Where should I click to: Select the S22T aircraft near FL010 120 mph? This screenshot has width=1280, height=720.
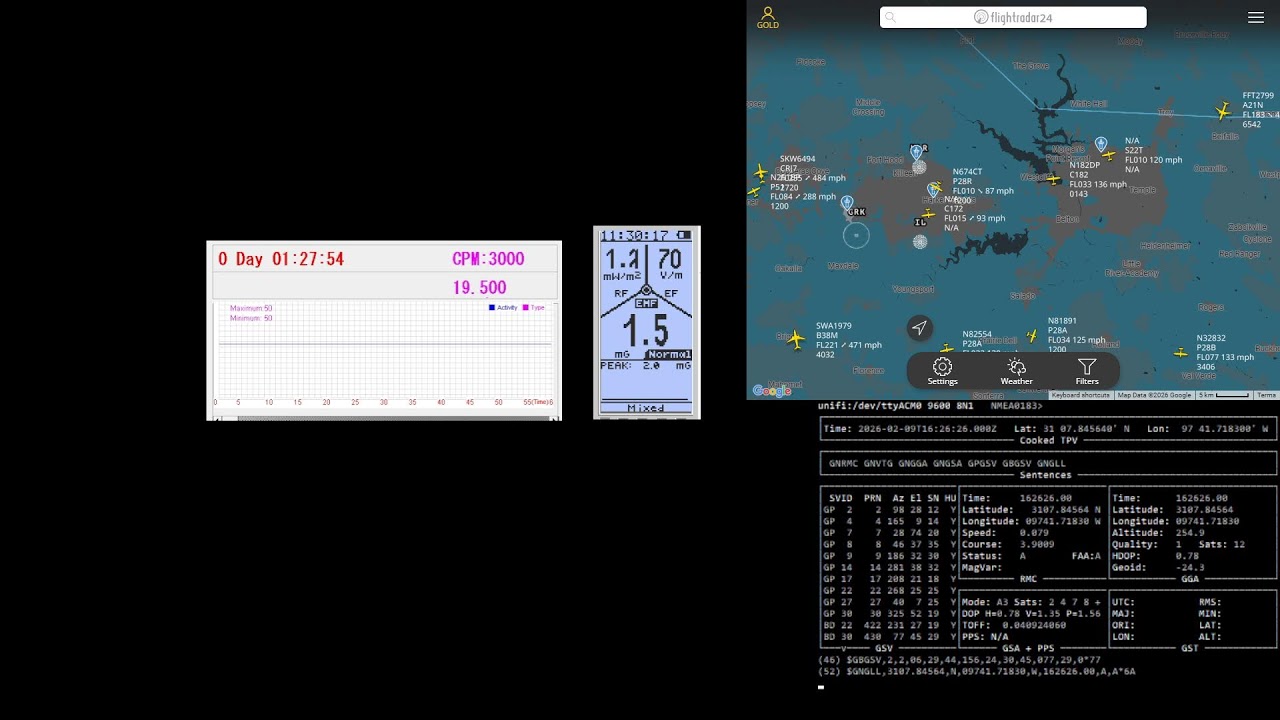point(1108,155)
